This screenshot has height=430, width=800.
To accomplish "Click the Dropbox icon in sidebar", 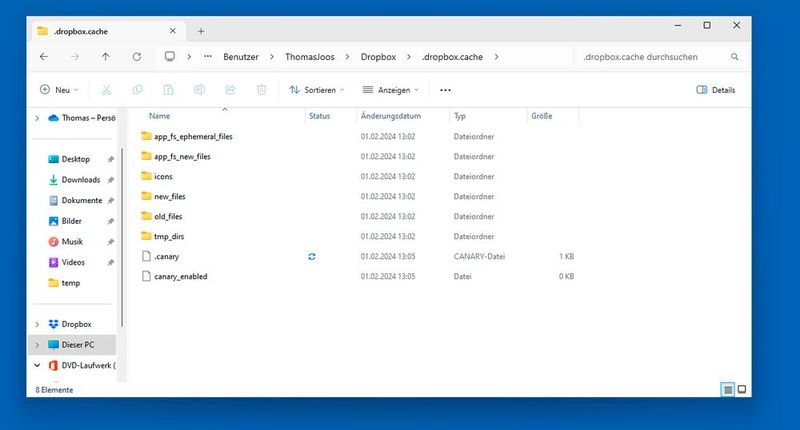I will pyautogui.click(x=54, y=324).
